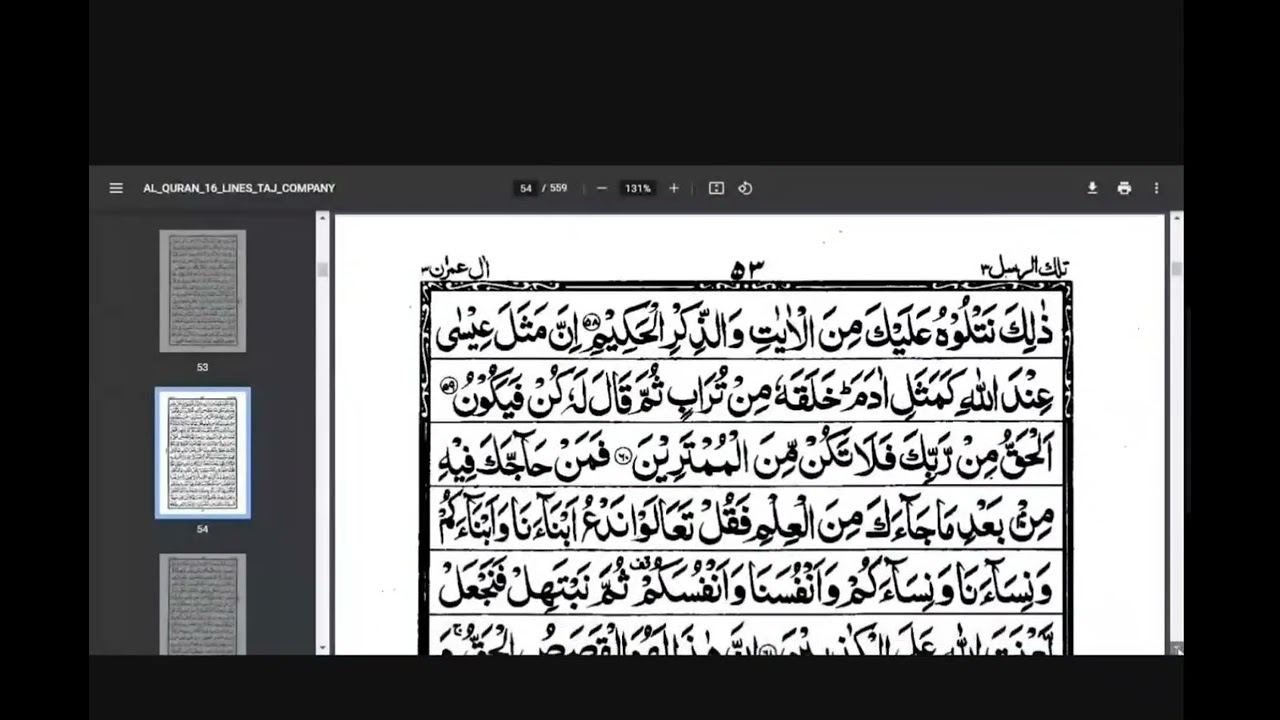
Task: Toggle the sidebar hamburger menu
Action: pos(116,188)
